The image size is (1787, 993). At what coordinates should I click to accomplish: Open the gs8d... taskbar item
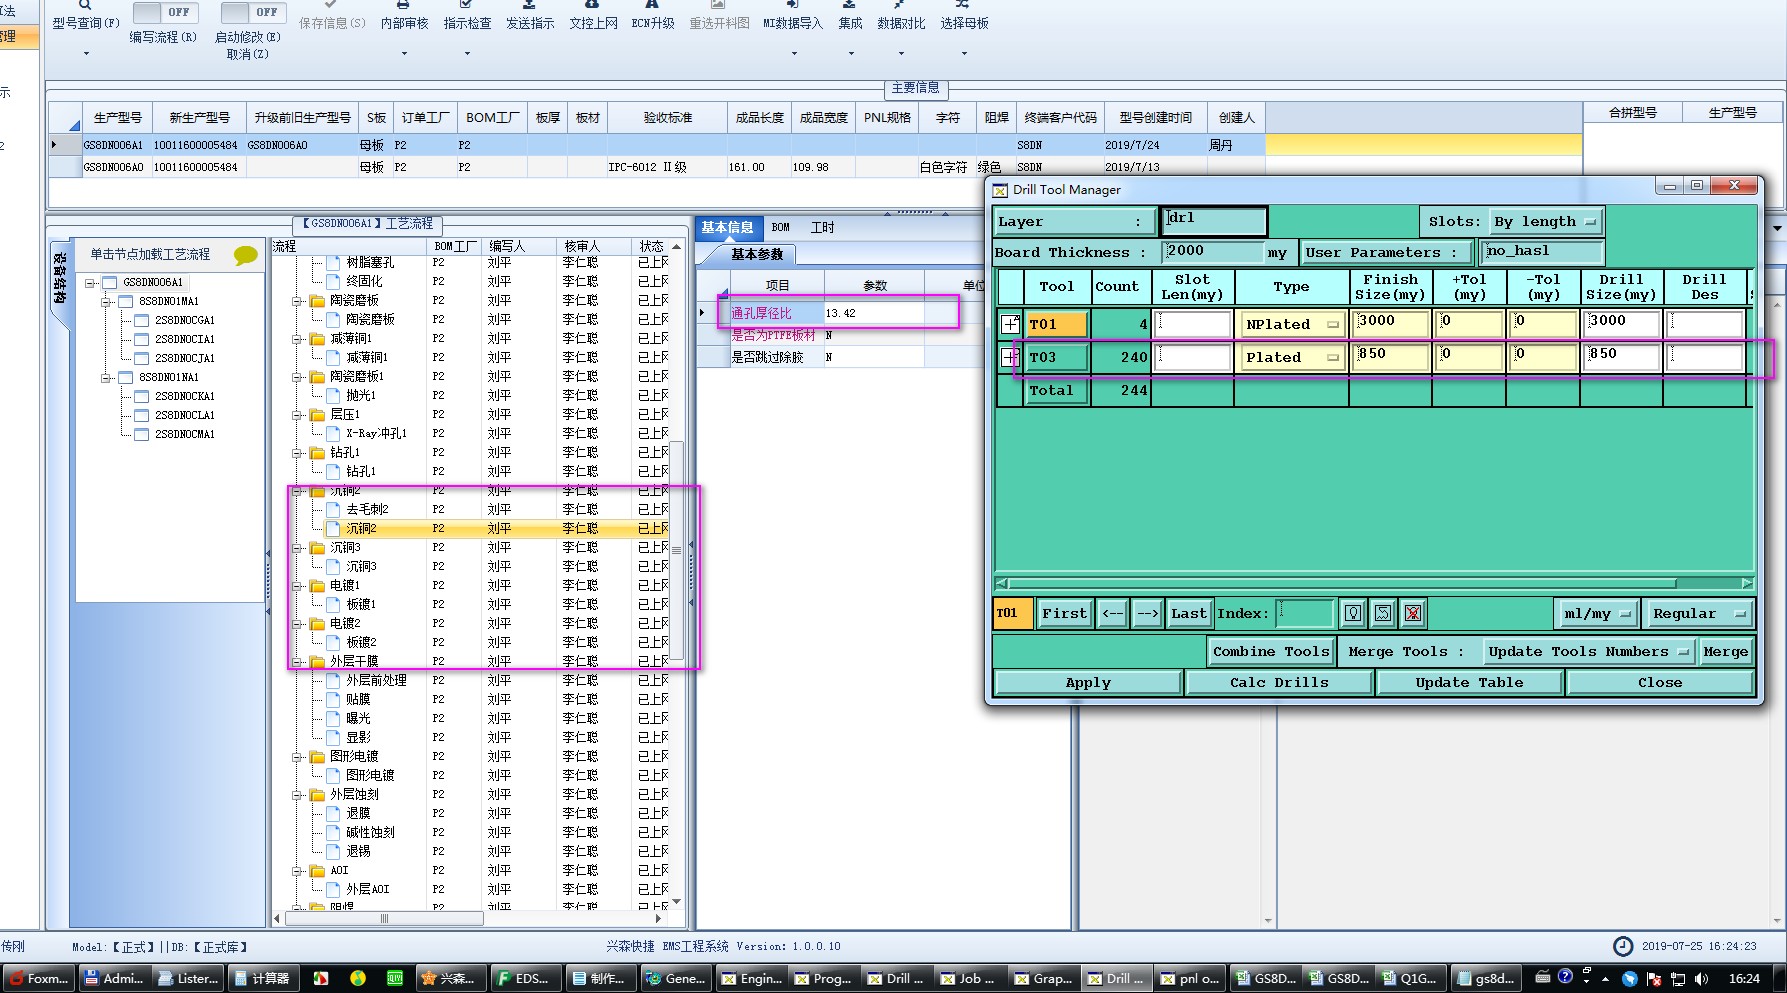pyautogui.click(x=1486, y=978)
